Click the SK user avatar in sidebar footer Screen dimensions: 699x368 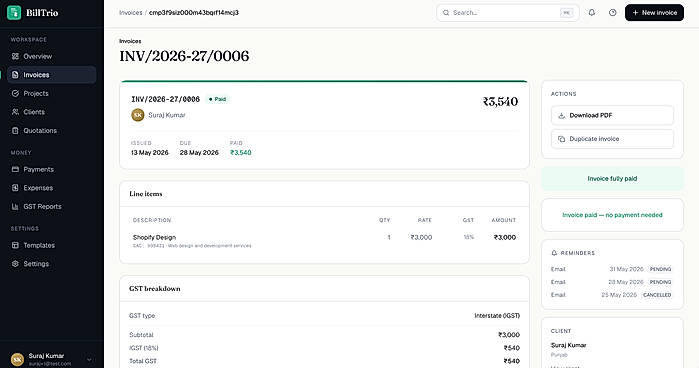pos(17,359)
